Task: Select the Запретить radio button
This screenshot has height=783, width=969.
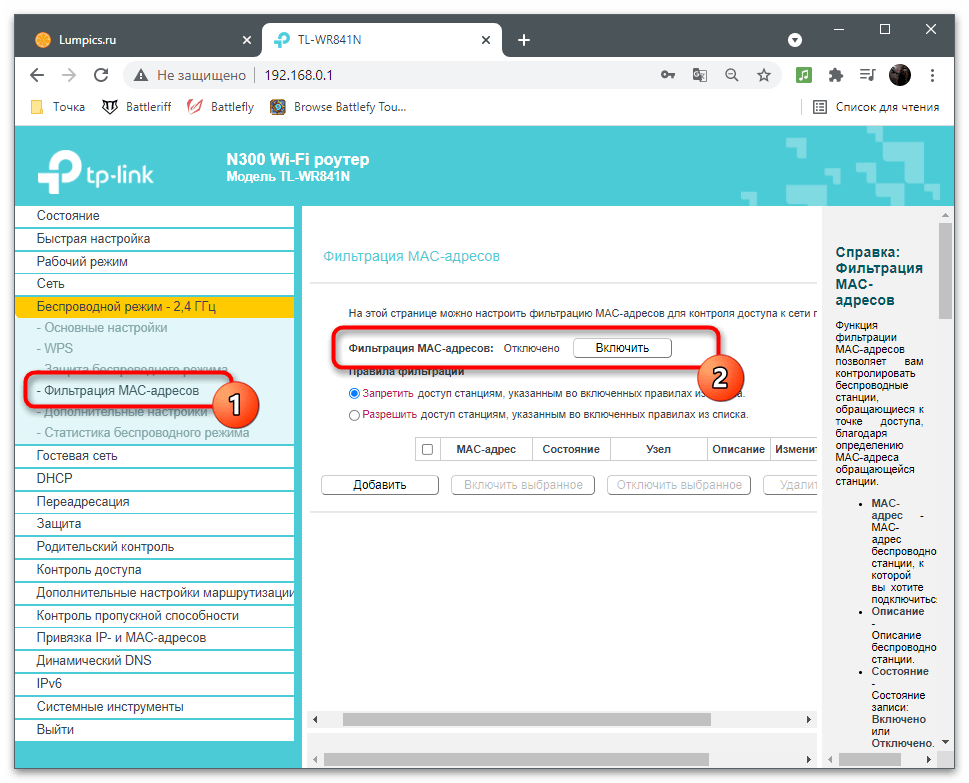Action: point(354,394)
